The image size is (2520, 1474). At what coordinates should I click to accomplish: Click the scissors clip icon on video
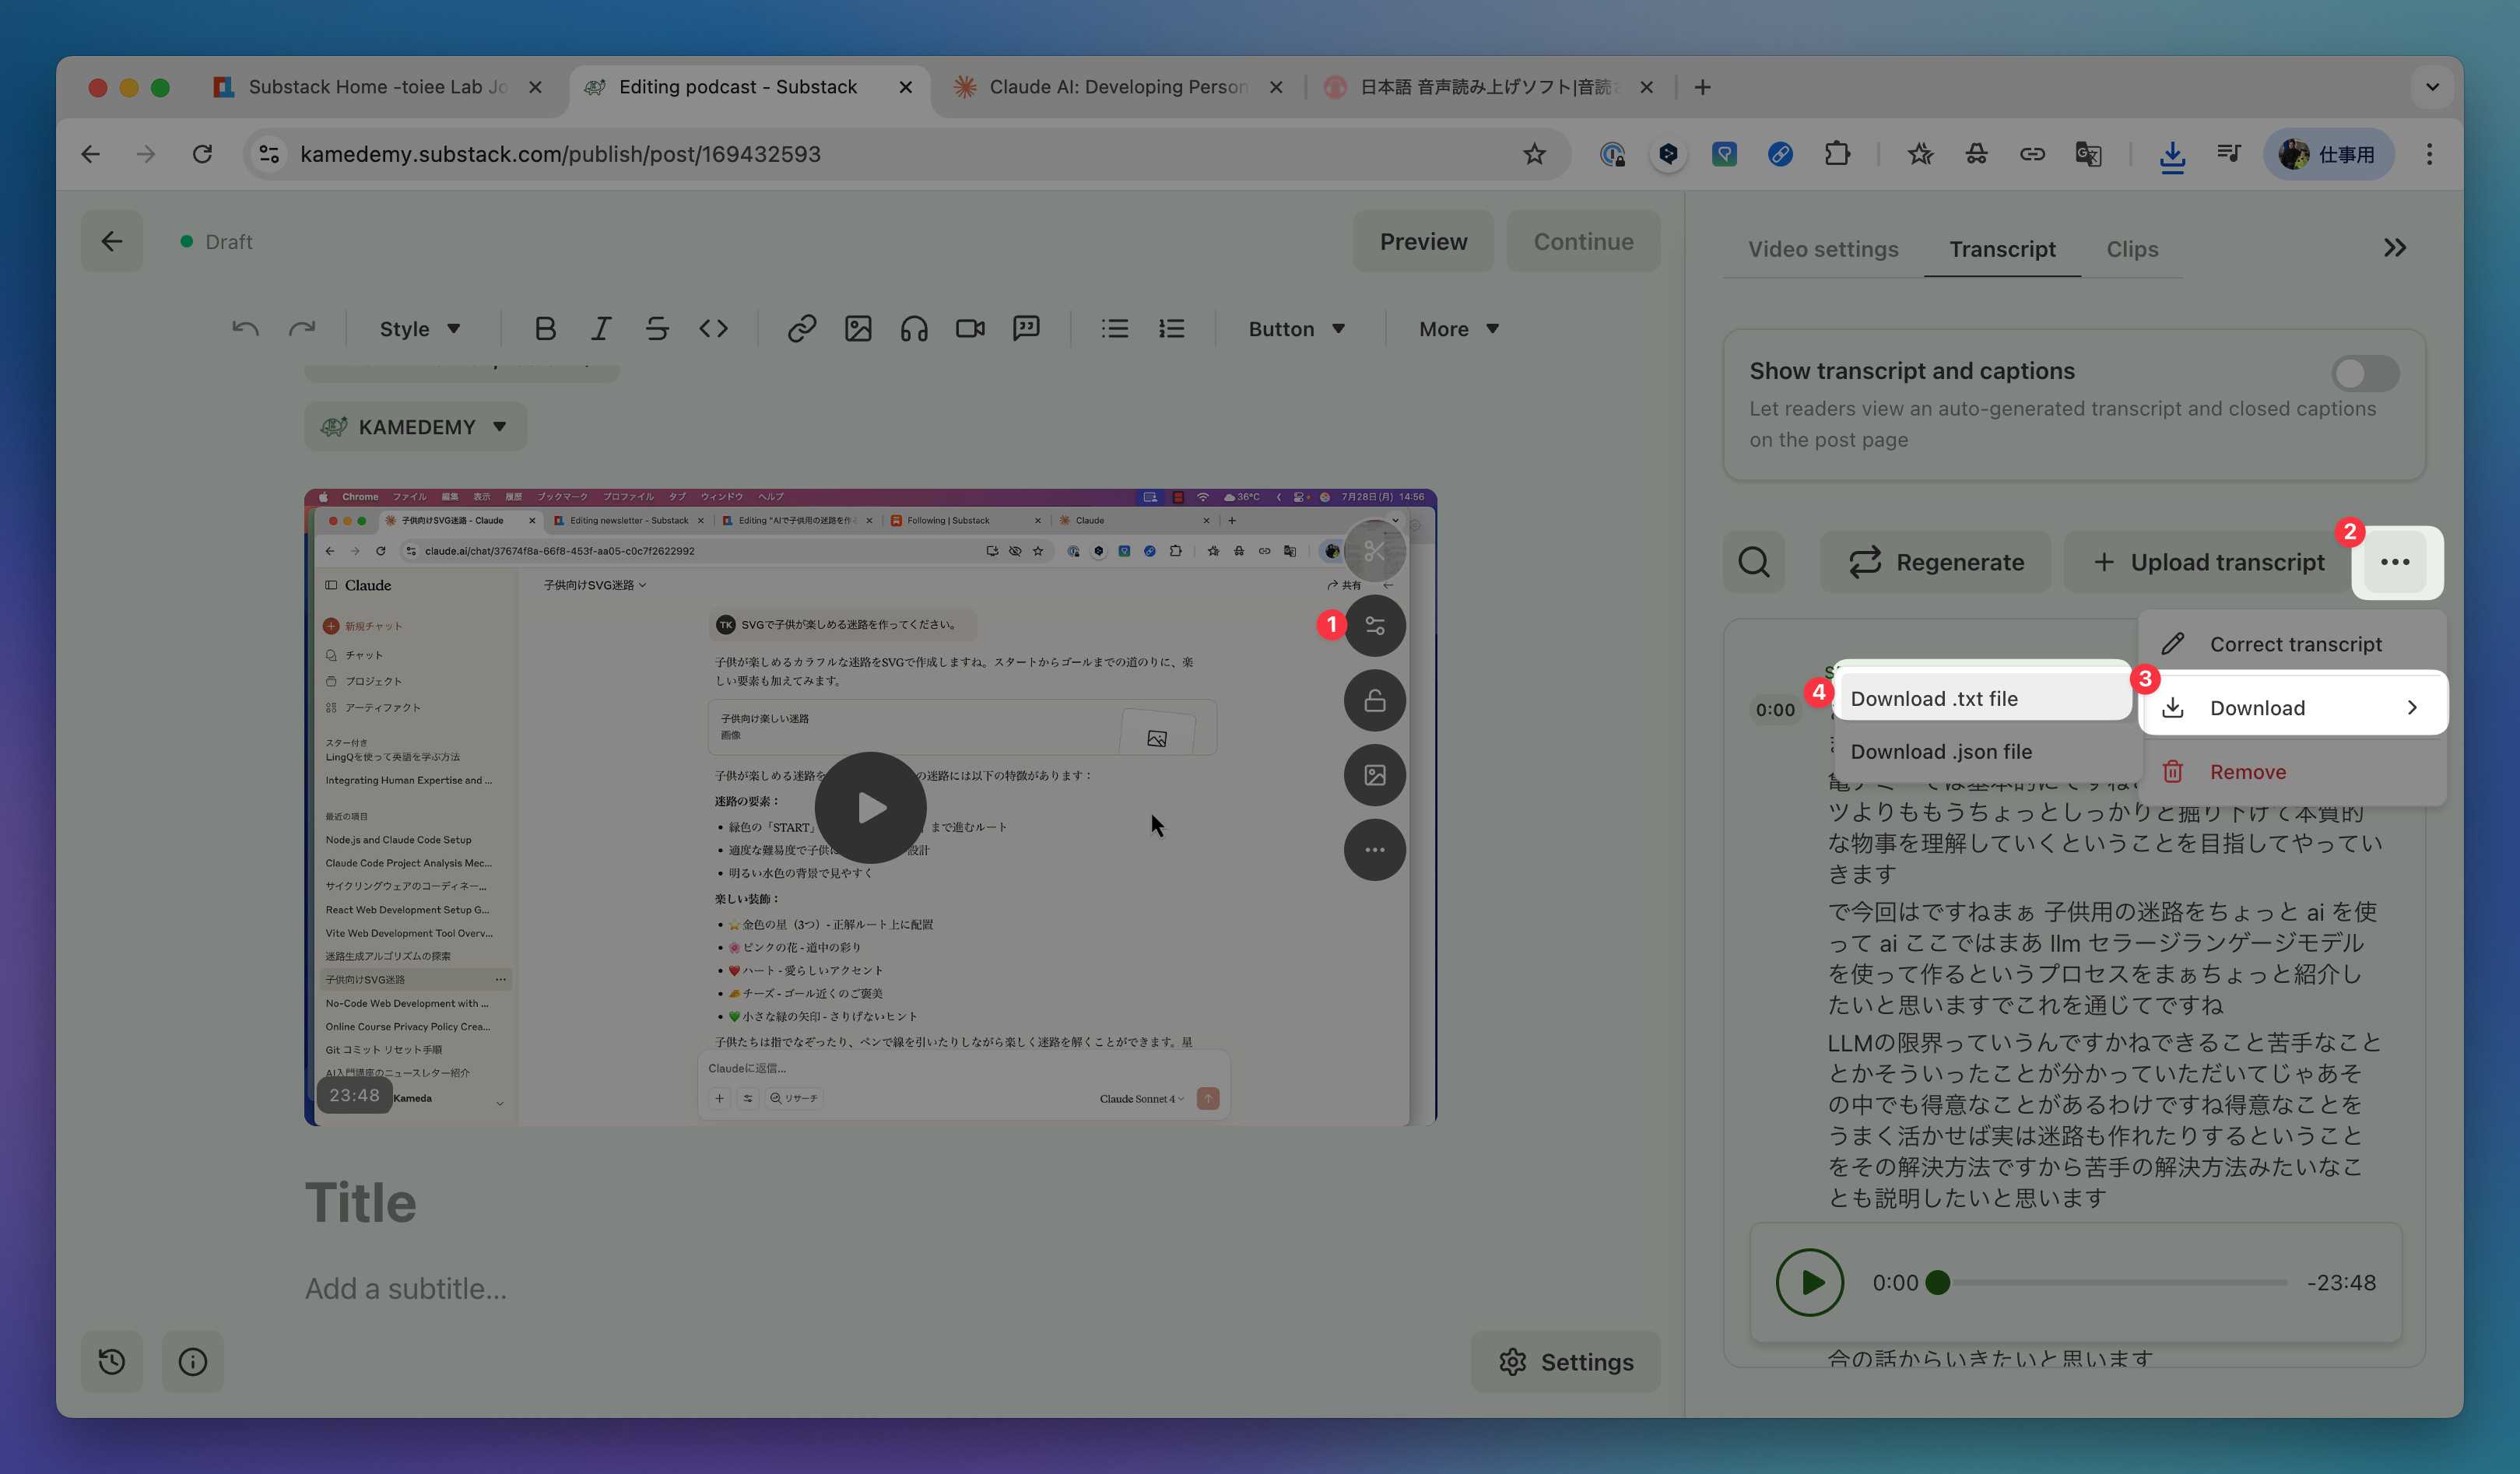point(1375,551)
